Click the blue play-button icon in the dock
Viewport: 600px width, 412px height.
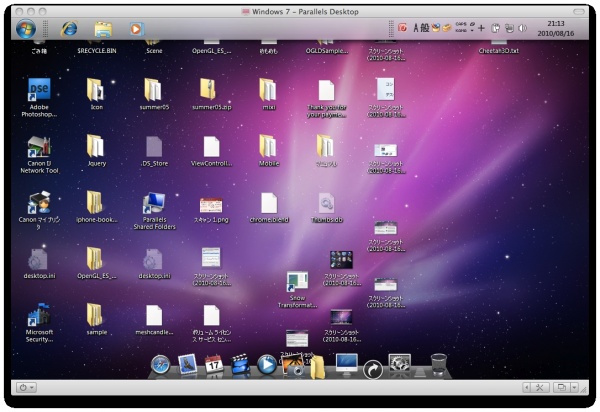267,365
